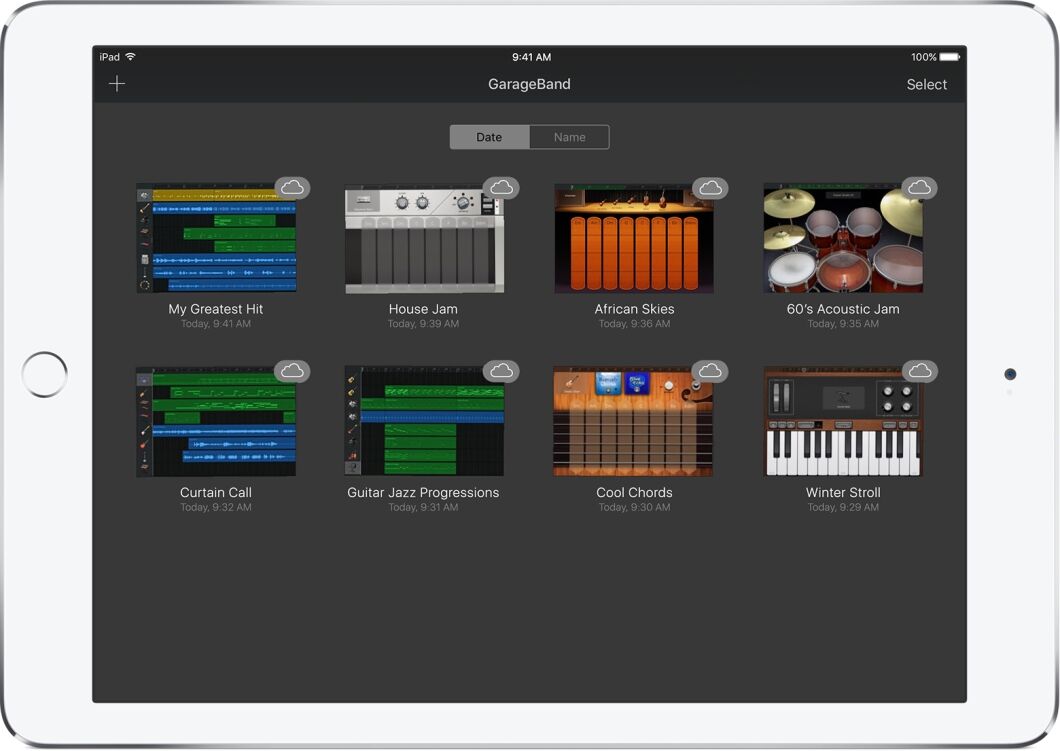Tap the cloud icon on "60's Acoustic Jam"
1060x751 pixels.
(x=920, y=187)
